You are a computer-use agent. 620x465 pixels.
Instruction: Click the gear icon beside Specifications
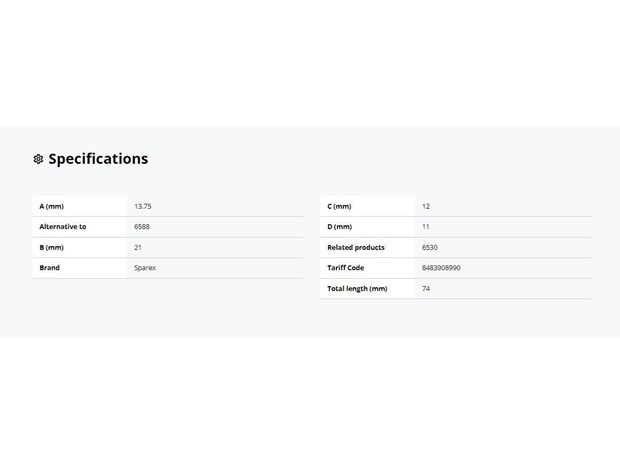38,159
